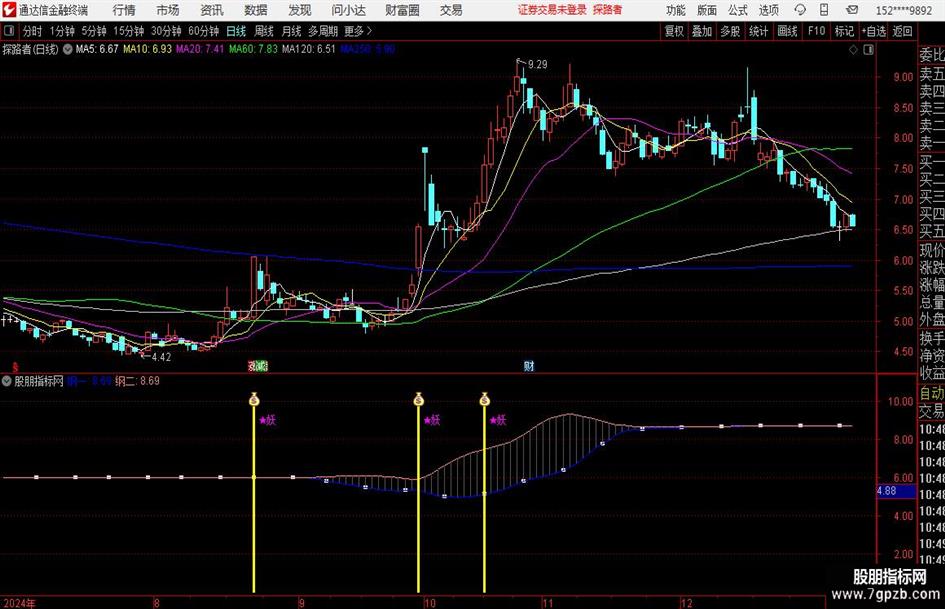Add stock with +自选 button

click(874, 31)
